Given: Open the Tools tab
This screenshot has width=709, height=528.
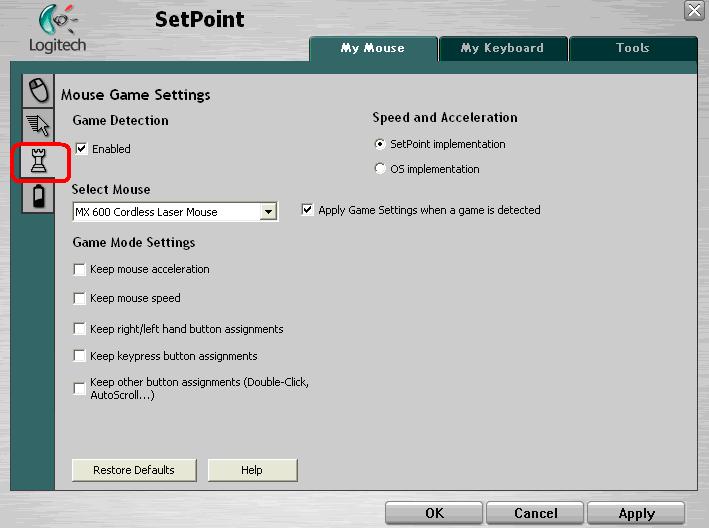Looking at the screenshot, I should click(633, 48).
